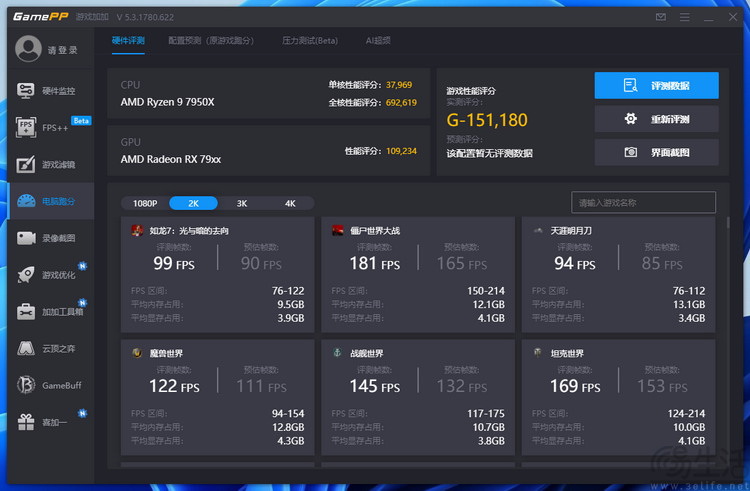
Task: Click estimated 165 FPS in 僵尸世界大战
Action: pyautogui.click(x=462, y=263)
